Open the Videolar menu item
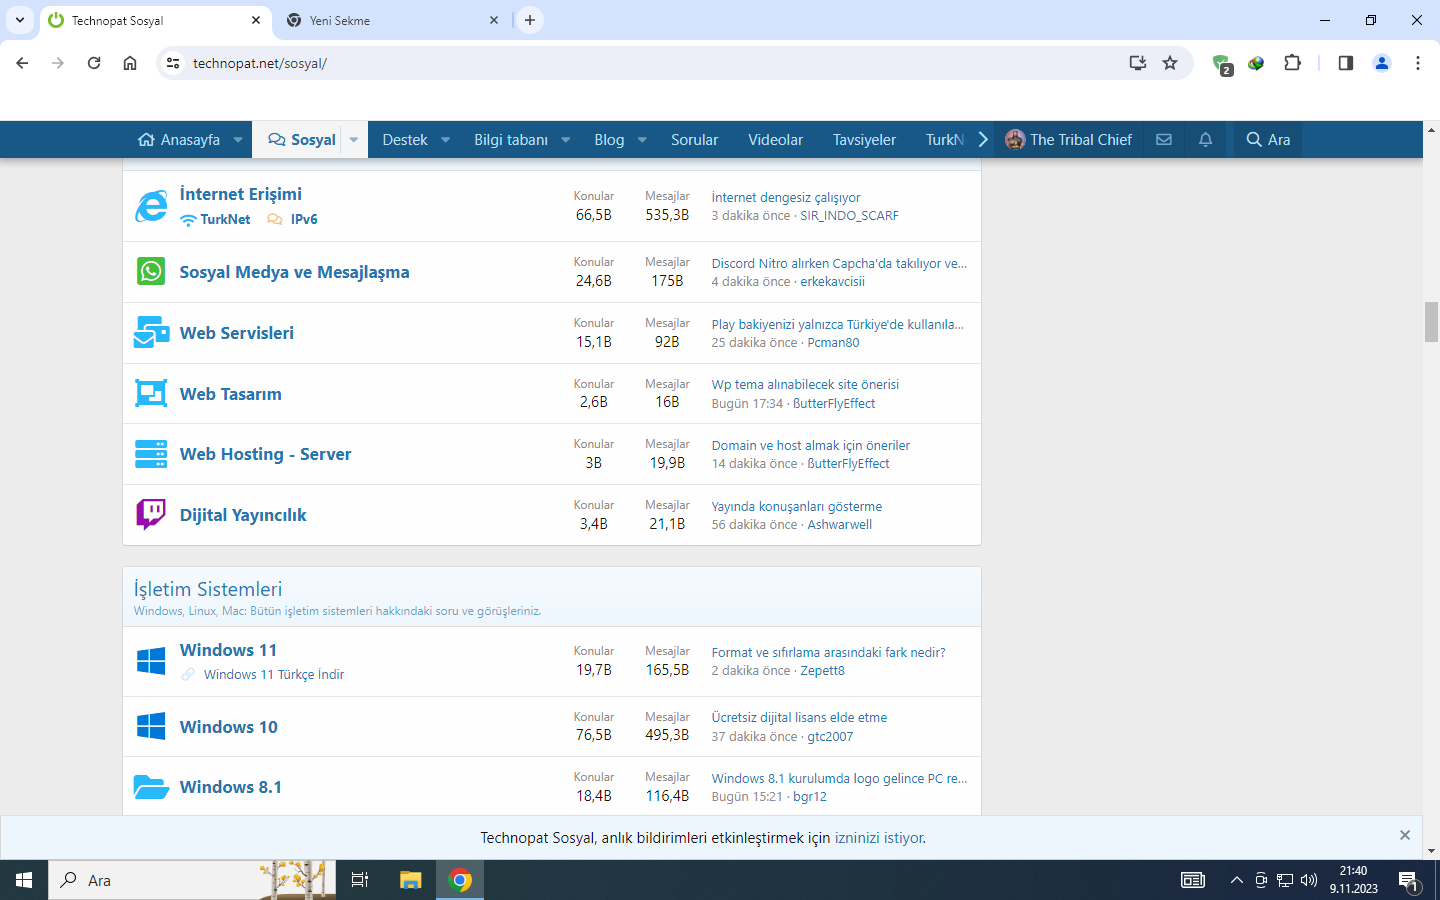The image size is (1440, 900). pos(775,140)
